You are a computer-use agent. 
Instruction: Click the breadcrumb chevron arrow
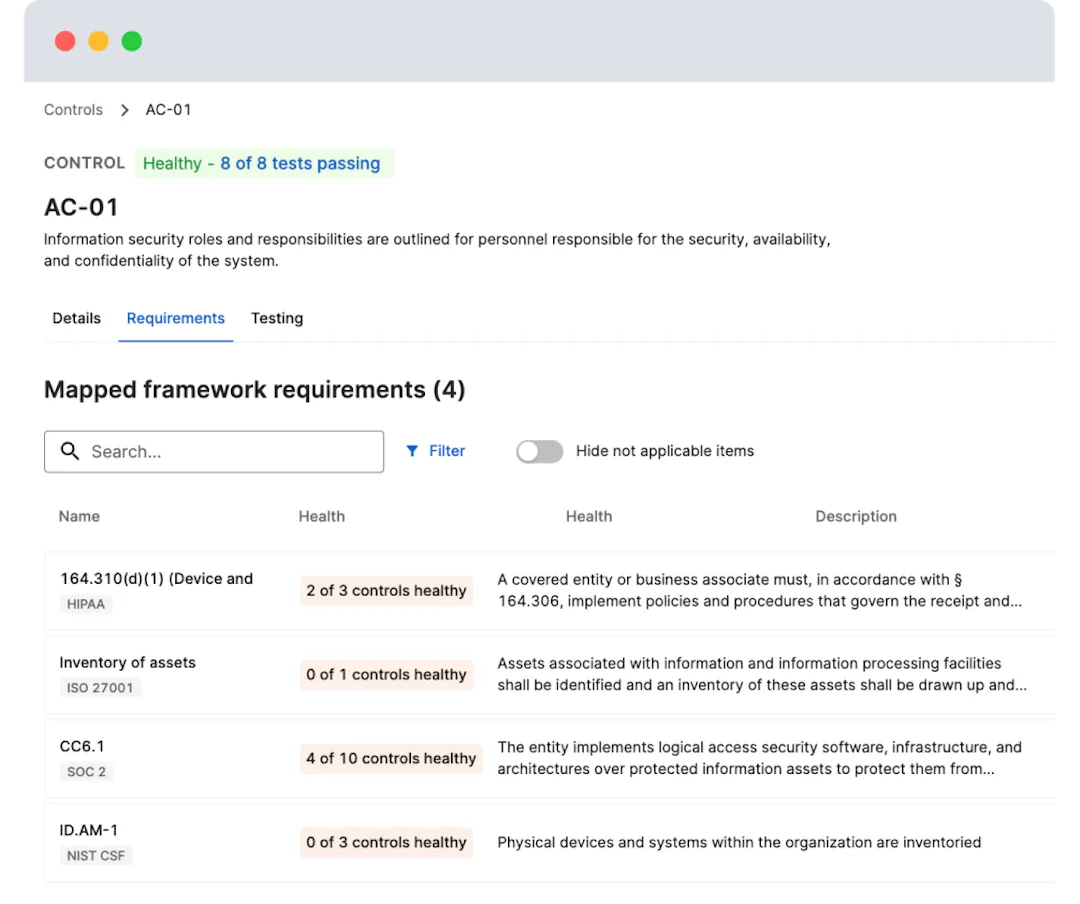click(x=125, y=110)
